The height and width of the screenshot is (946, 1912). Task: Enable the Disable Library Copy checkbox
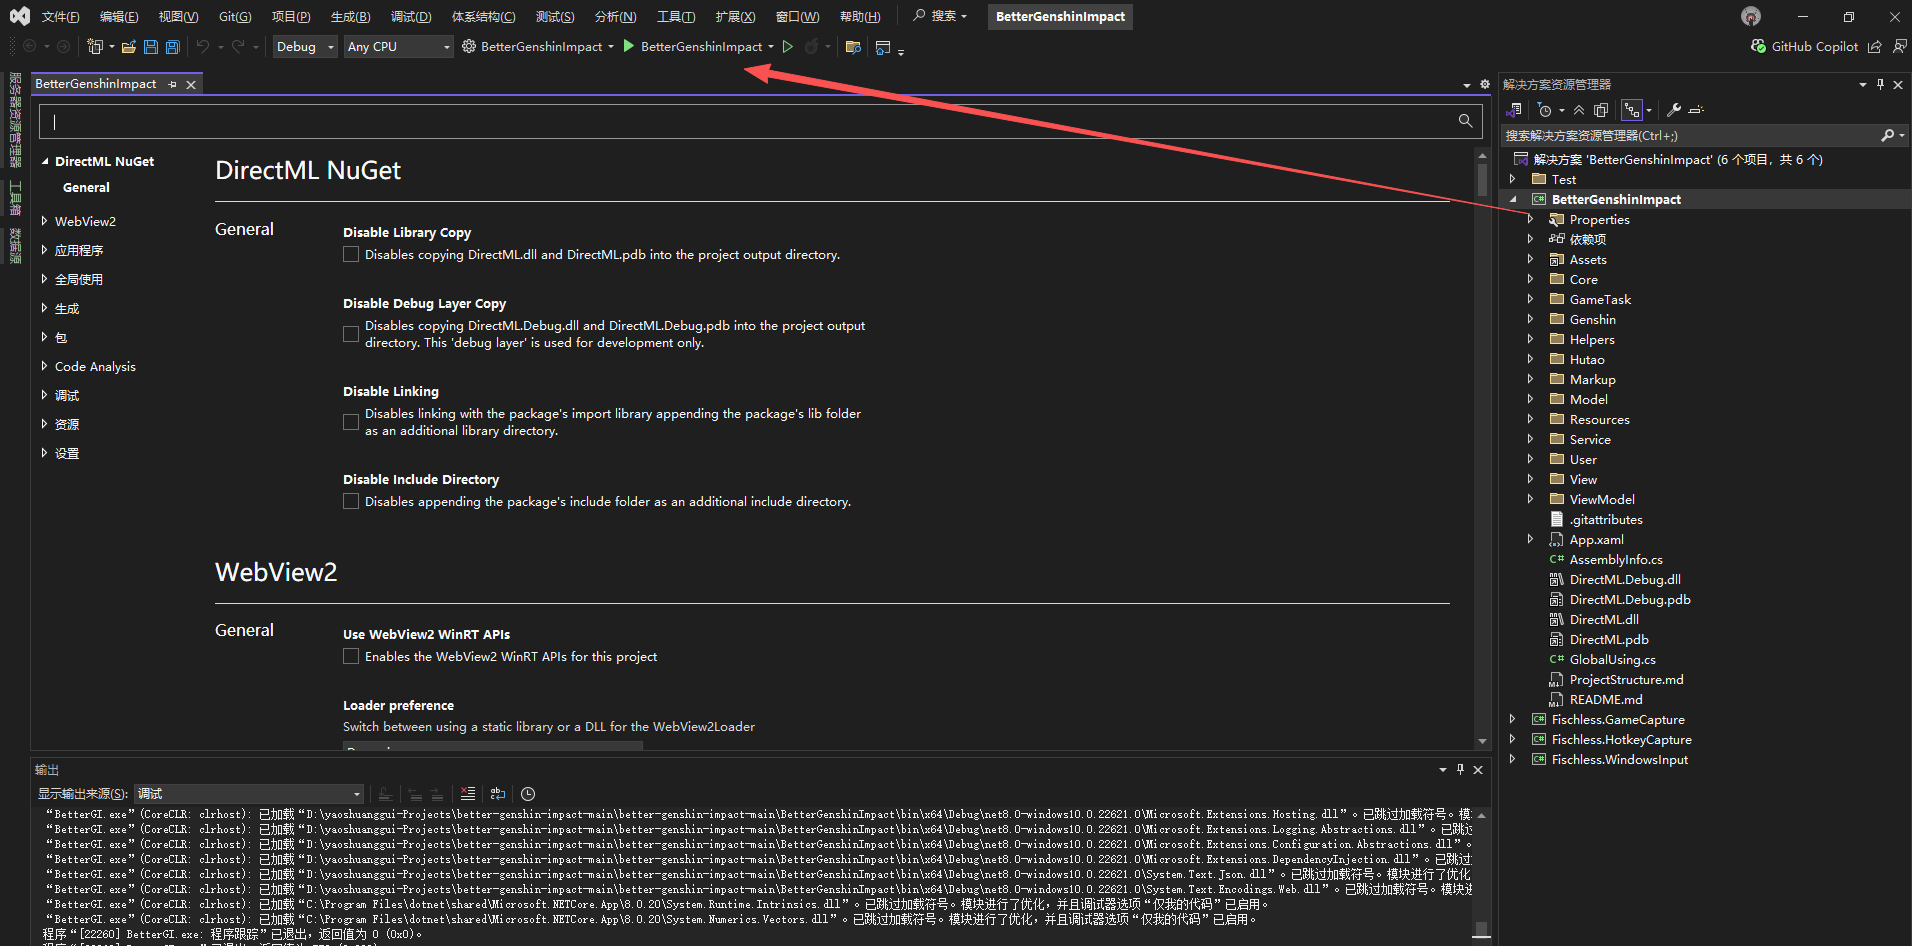[x=351, y=255]
